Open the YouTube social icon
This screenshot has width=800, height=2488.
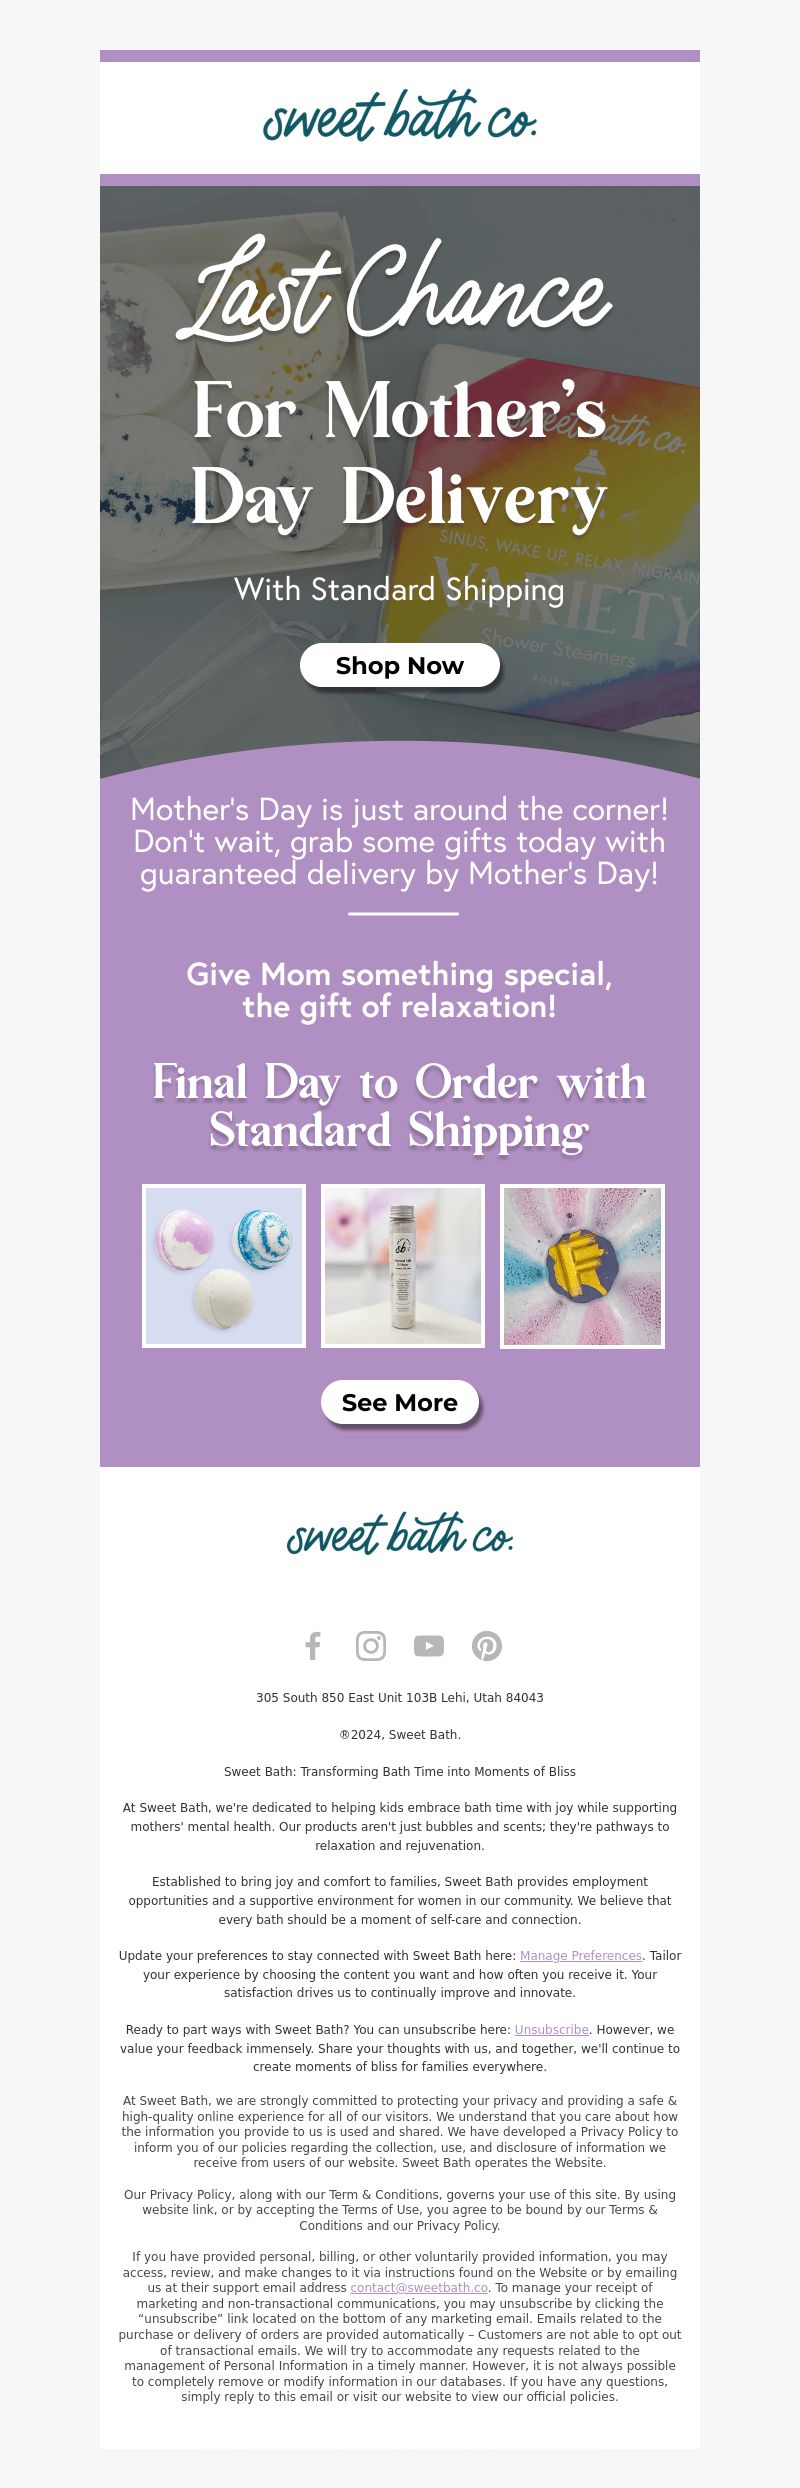pos(429,1646)
